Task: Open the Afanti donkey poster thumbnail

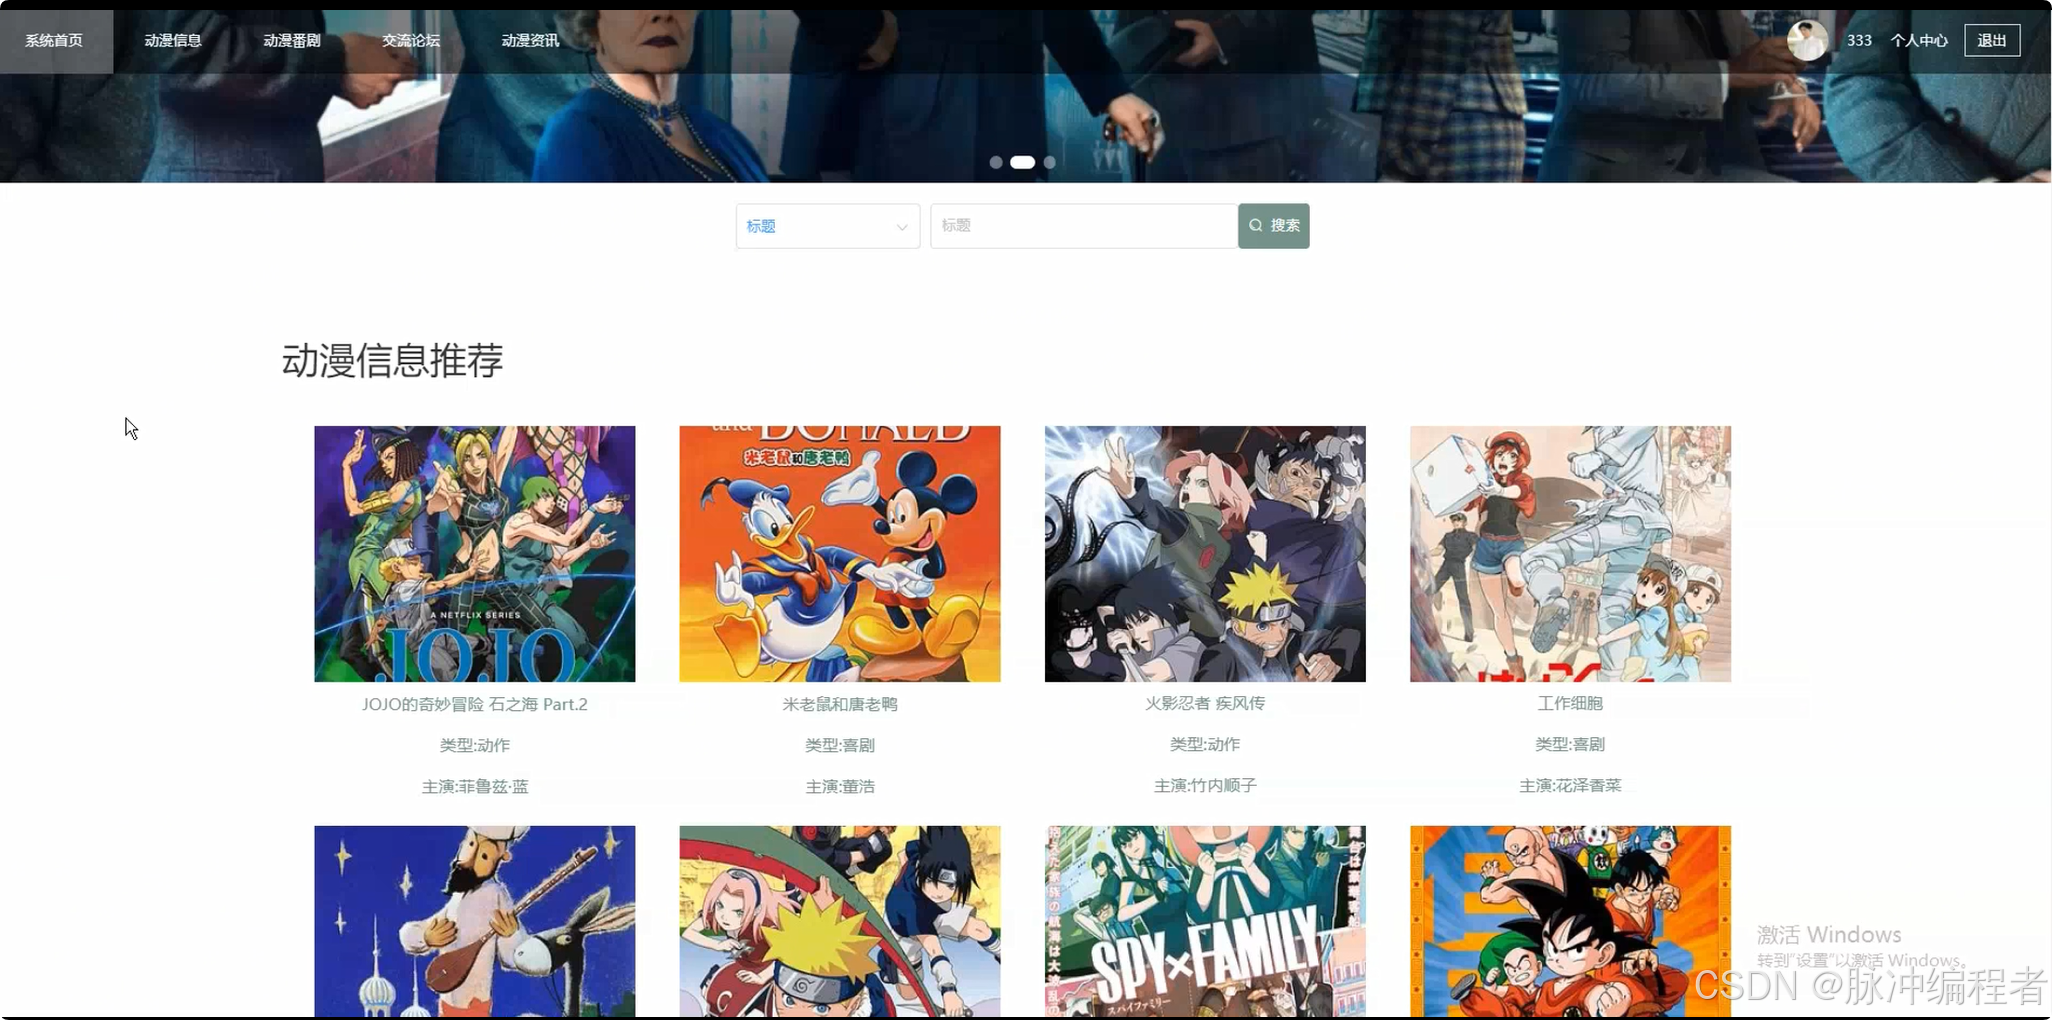Action: (x=474, y=922)
